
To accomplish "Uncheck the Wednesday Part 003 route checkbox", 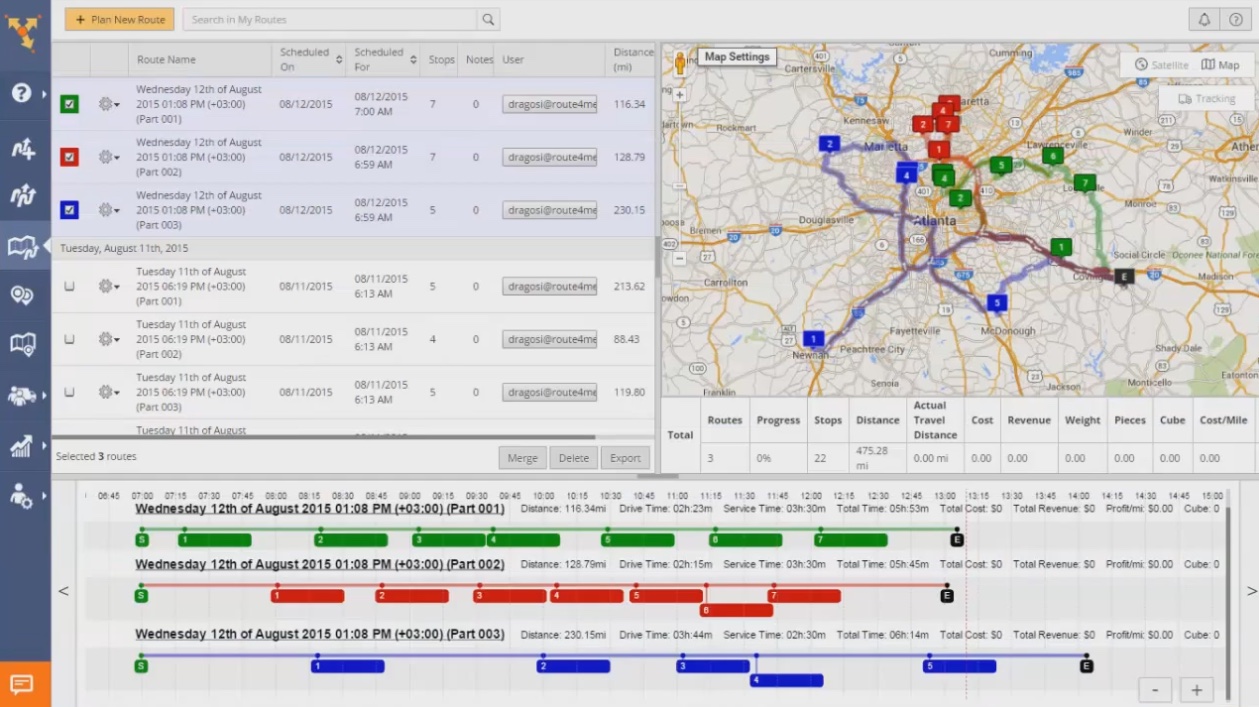I will pos(68,209).
